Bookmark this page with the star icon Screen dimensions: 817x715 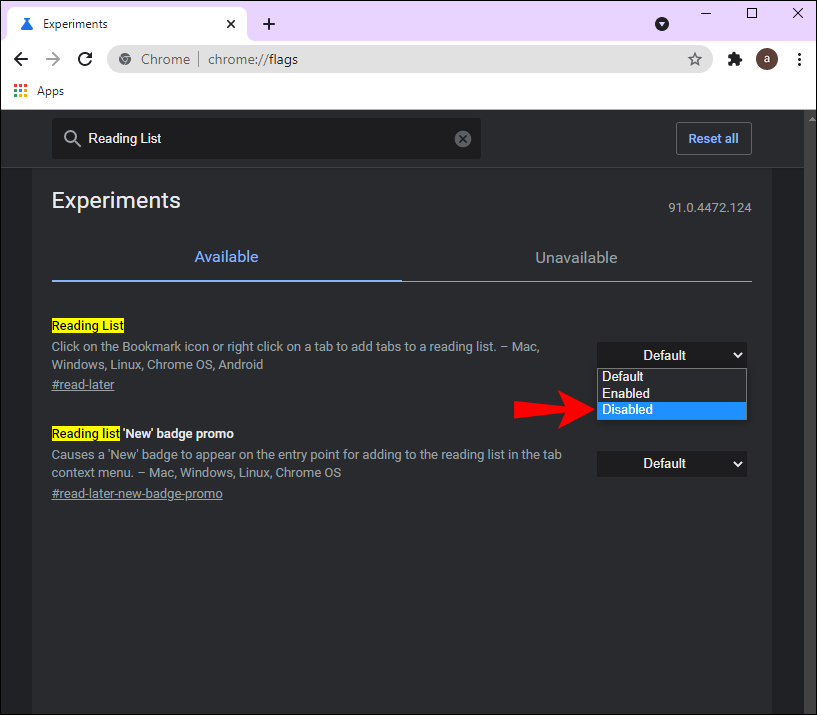click(695, 59)
